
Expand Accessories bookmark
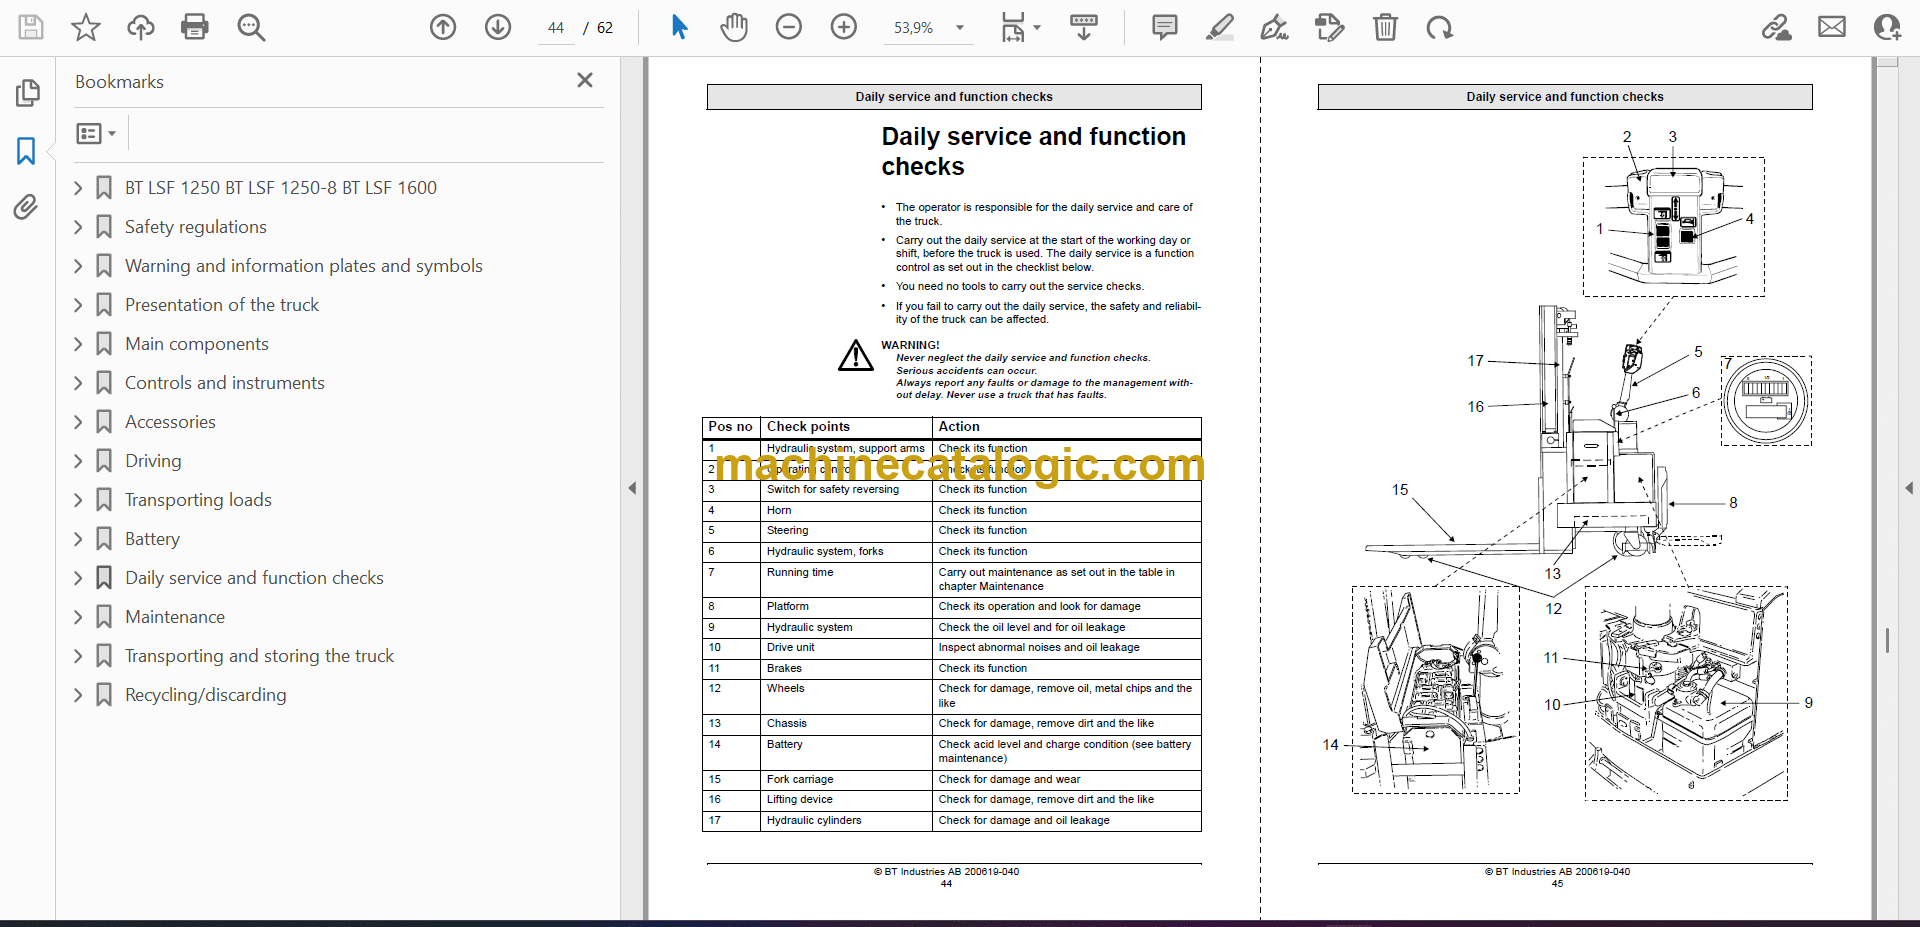(x=78, y=422)
